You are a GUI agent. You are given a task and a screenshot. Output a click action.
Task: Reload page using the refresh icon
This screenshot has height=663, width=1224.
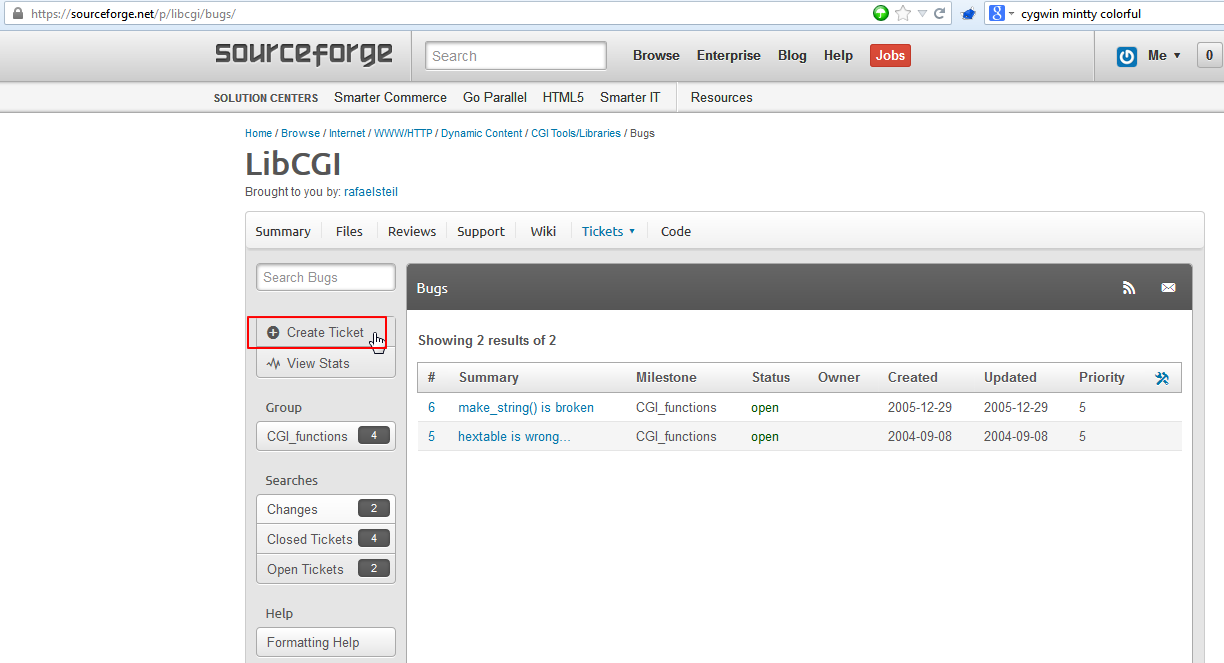(940, 13)
